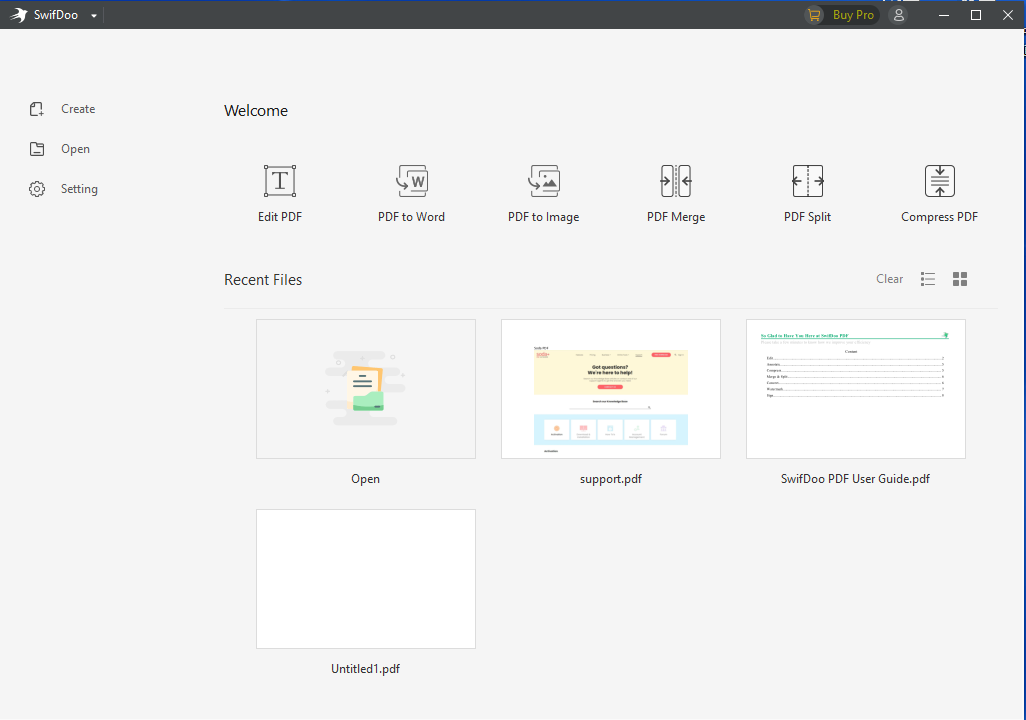
Task: Click the shopping cart icon
Action: point(814,14)
